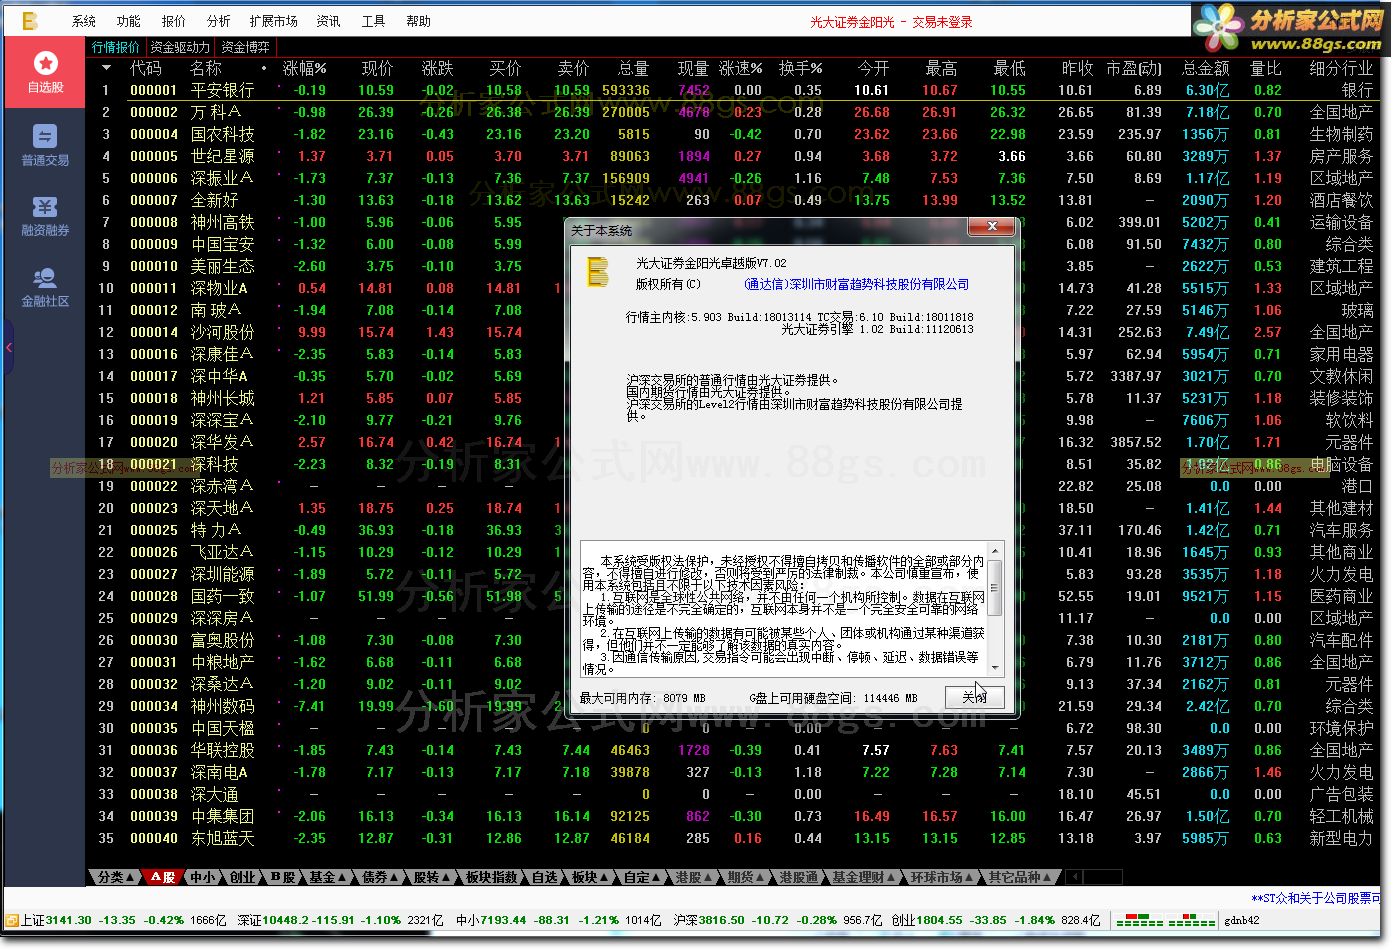Select the A股 bottom tab
This screenshot has height=950, width=1393.
pyautogui.click(x=162, y=877)
